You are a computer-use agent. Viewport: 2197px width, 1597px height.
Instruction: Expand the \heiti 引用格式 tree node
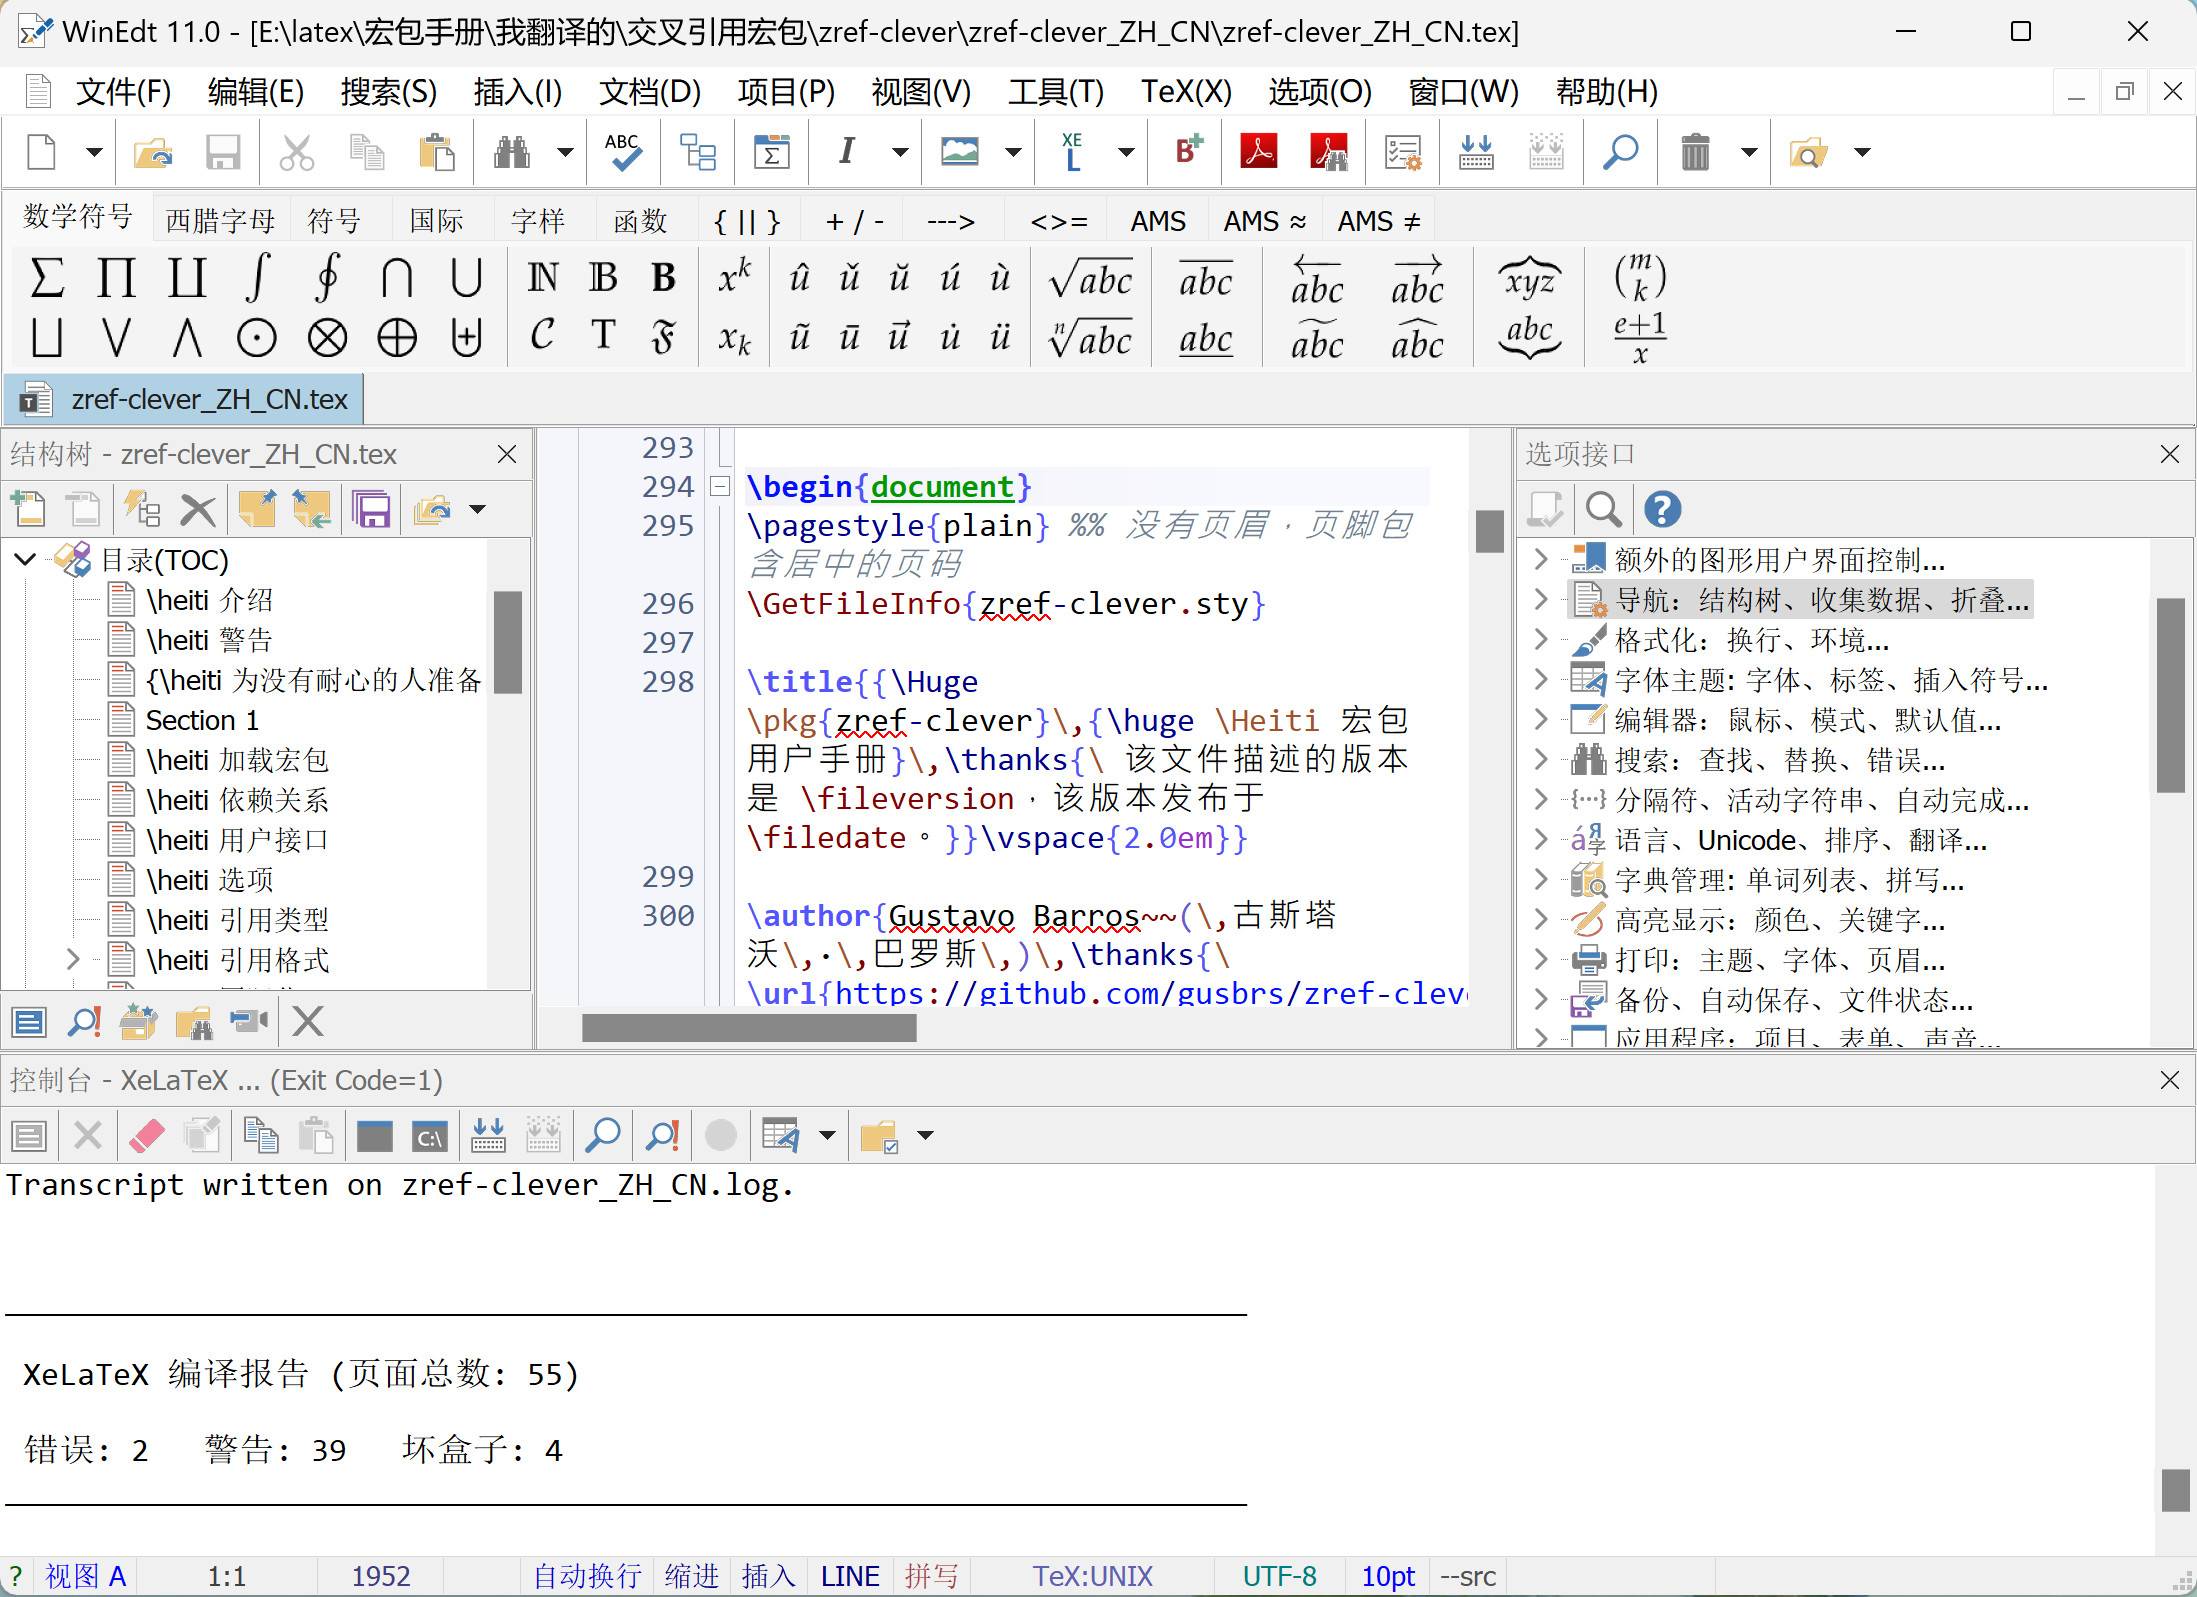click(x=72, y=960)
